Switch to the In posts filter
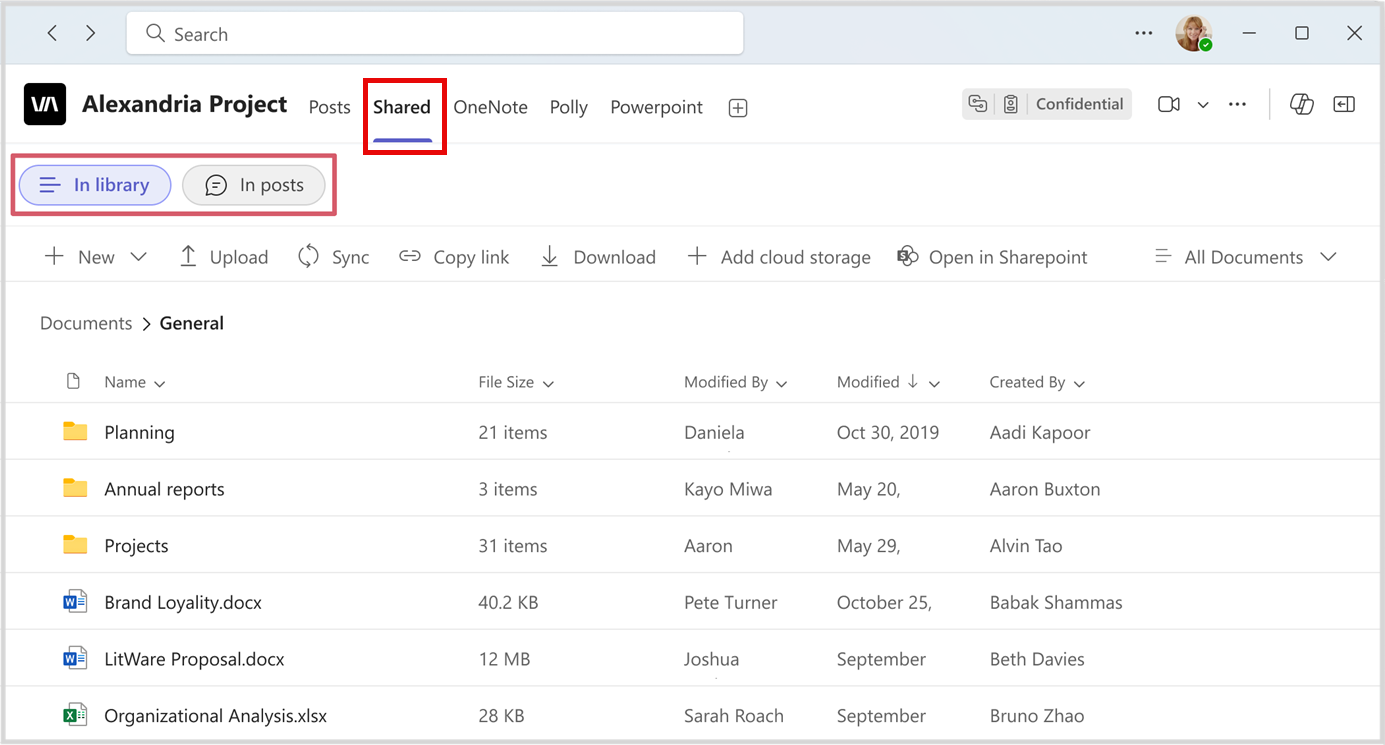 [253, 184]
